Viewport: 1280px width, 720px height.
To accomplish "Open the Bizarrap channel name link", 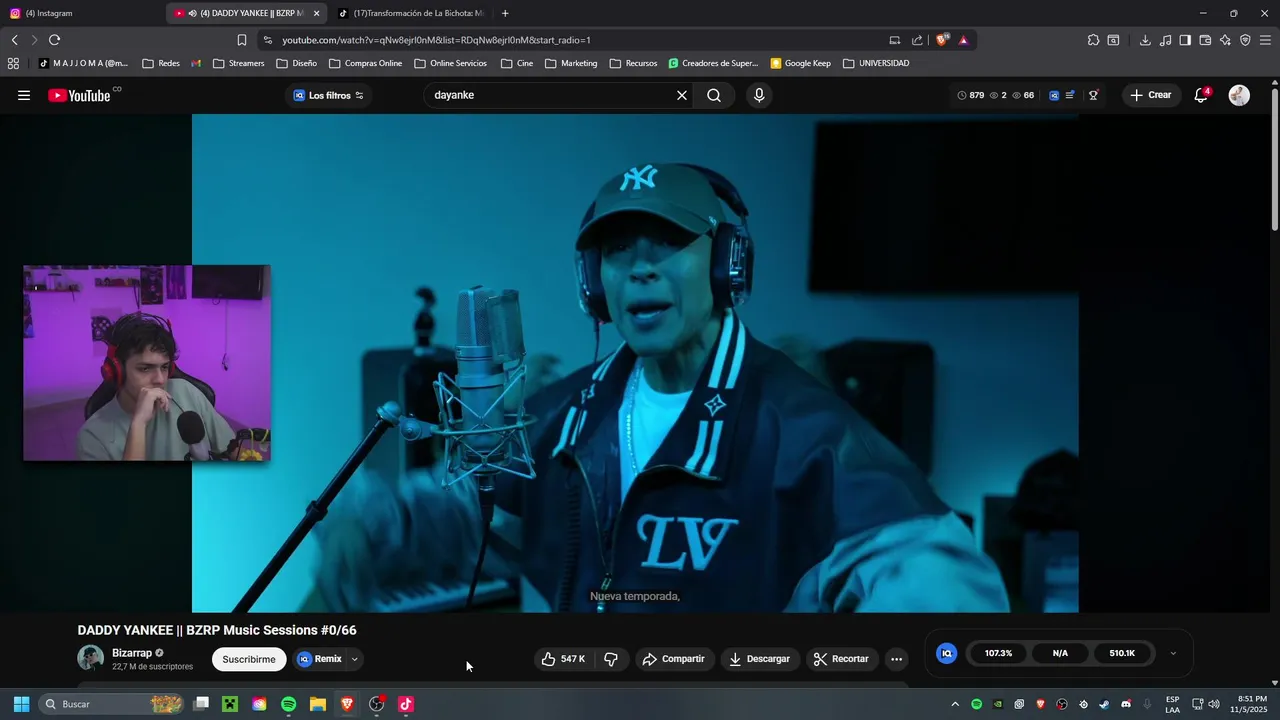I will [132, 653].
